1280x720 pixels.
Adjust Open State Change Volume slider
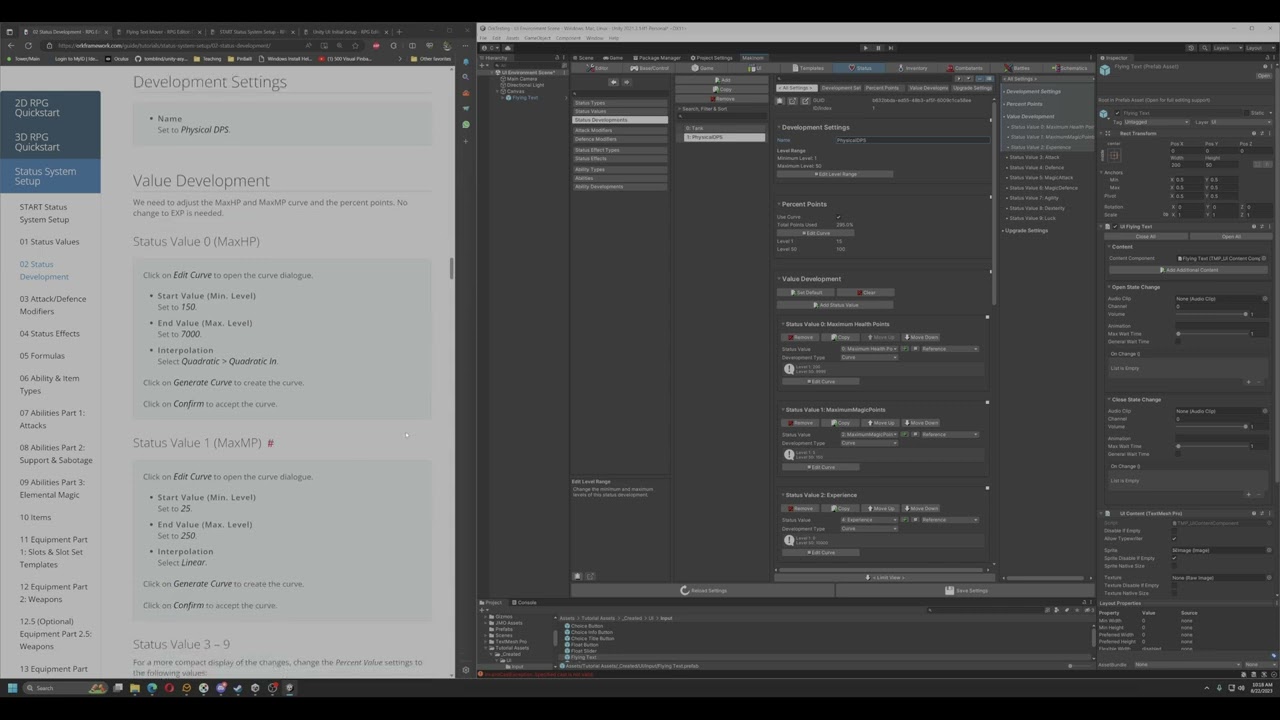click(x=1213, y=314)
